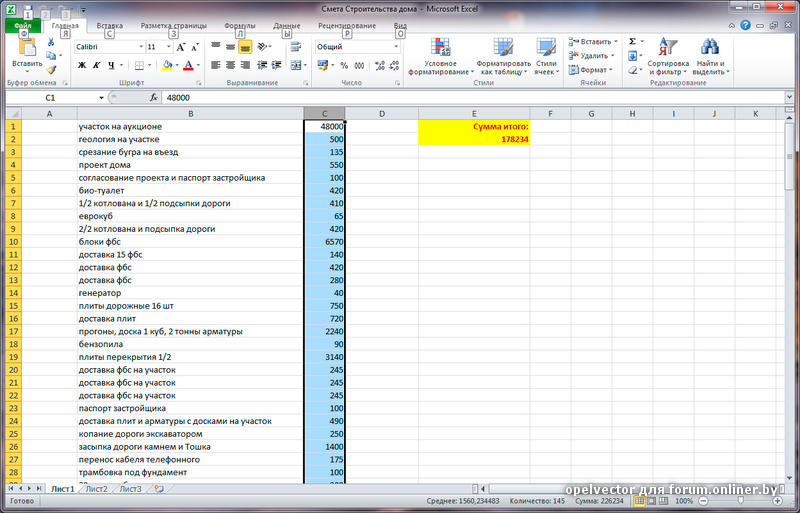800x513 pixels.
Task: Click the AutoSum sigma icon
Action: point(632,42)
